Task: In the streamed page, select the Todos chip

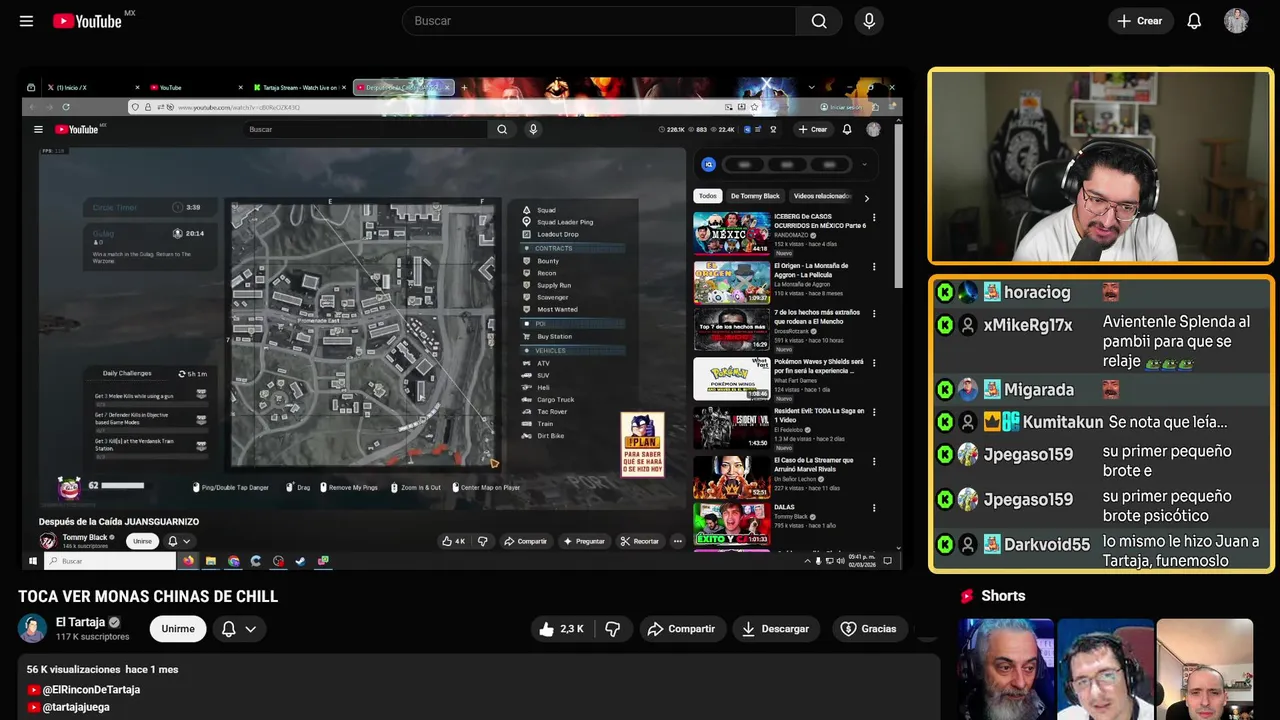Action: click(x=707, y=196)
